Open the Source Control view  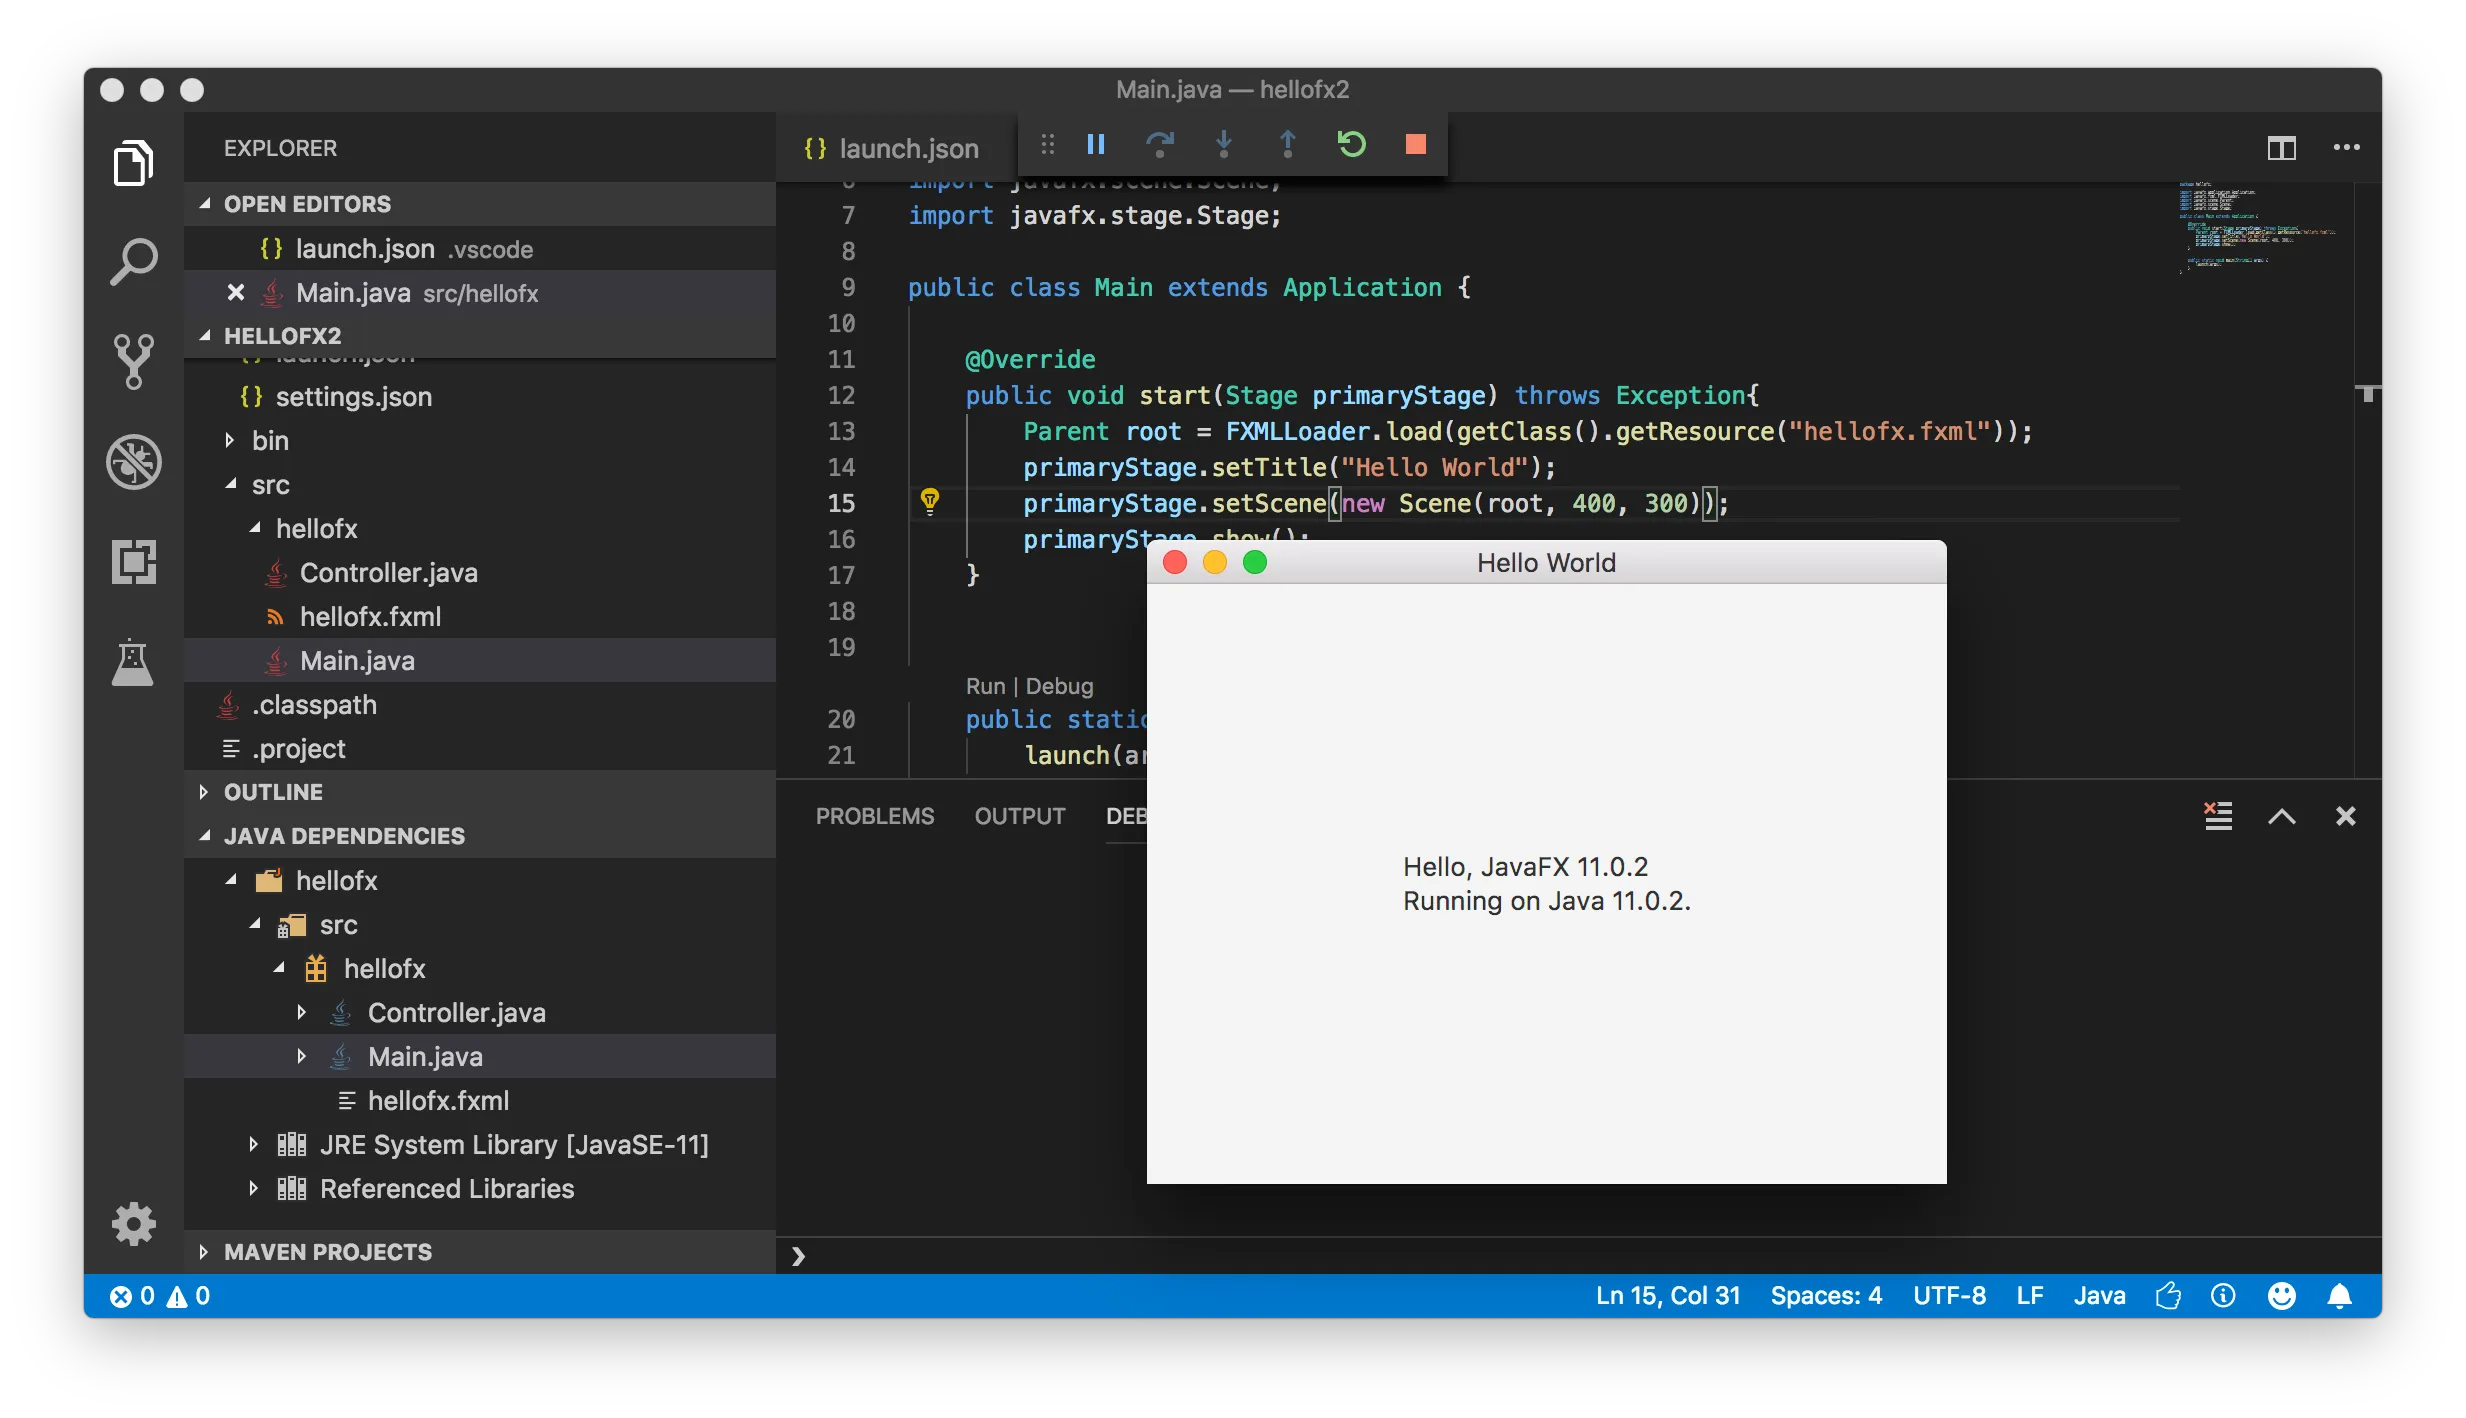coord(133,361)
